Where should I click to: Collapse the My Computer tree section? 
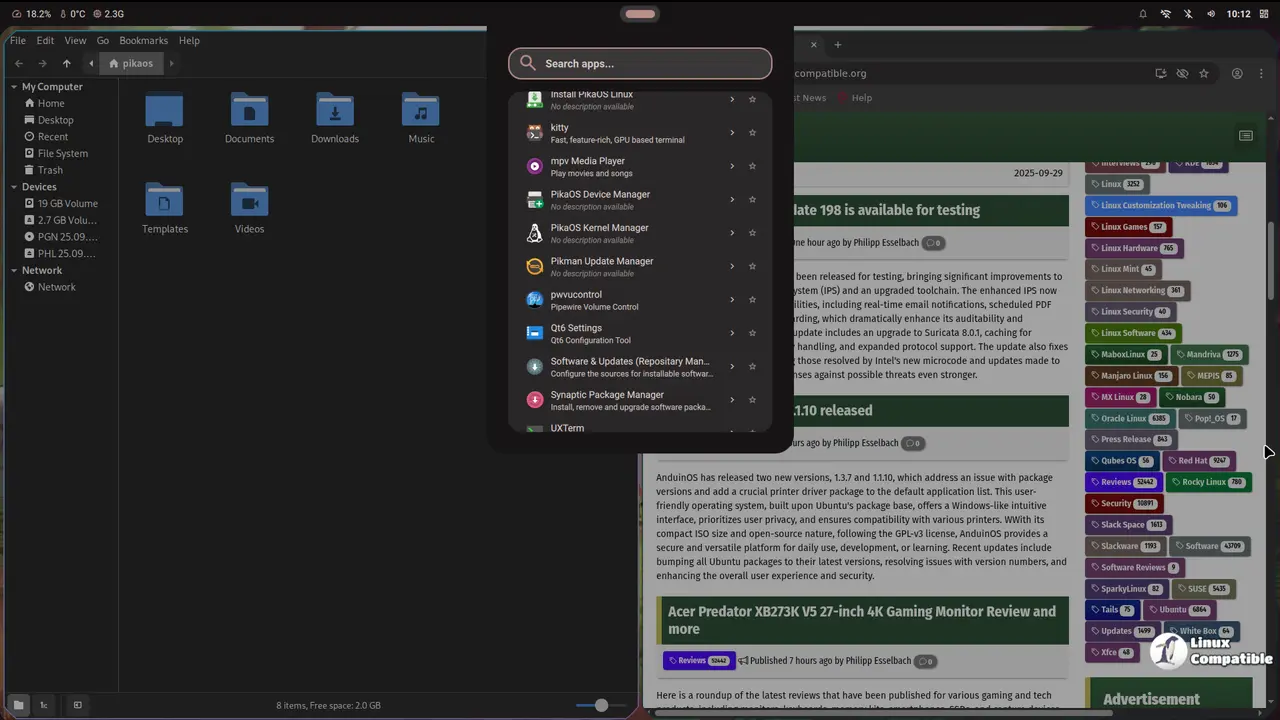pos(15,87)
